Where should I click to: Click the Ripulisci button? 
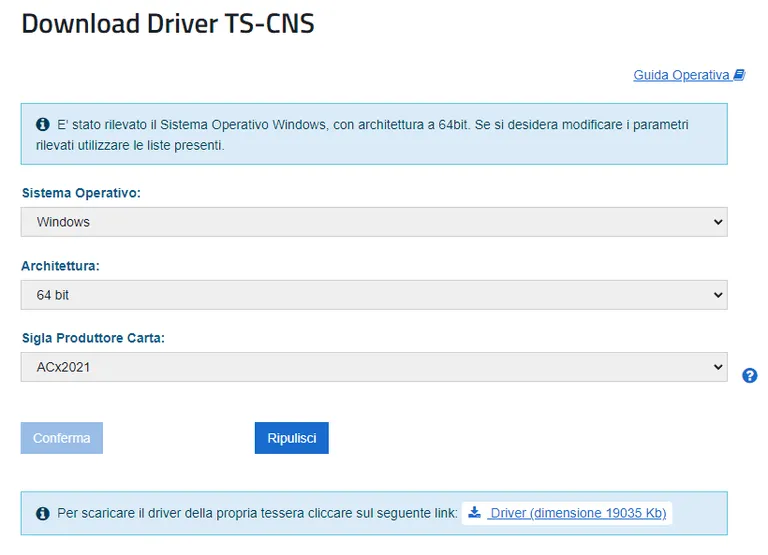(x=291, y=438)
